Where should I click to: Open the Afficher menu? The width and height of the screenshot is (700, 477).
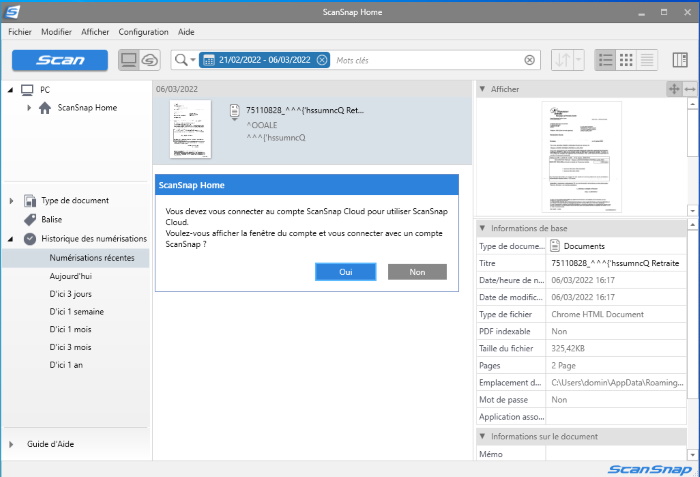[95, 32]
